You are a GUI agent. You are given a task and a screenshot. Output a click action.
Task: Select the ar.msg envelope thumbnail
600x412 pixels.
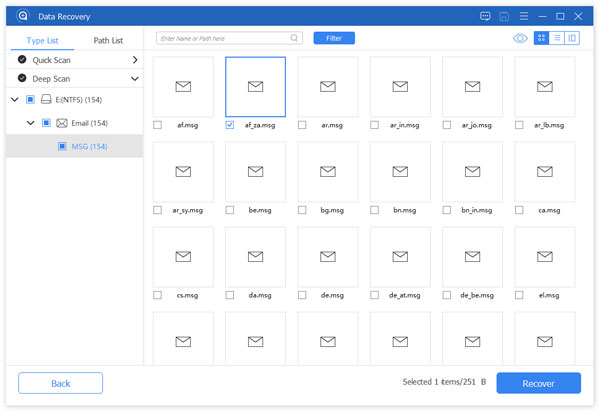[328, 87]
